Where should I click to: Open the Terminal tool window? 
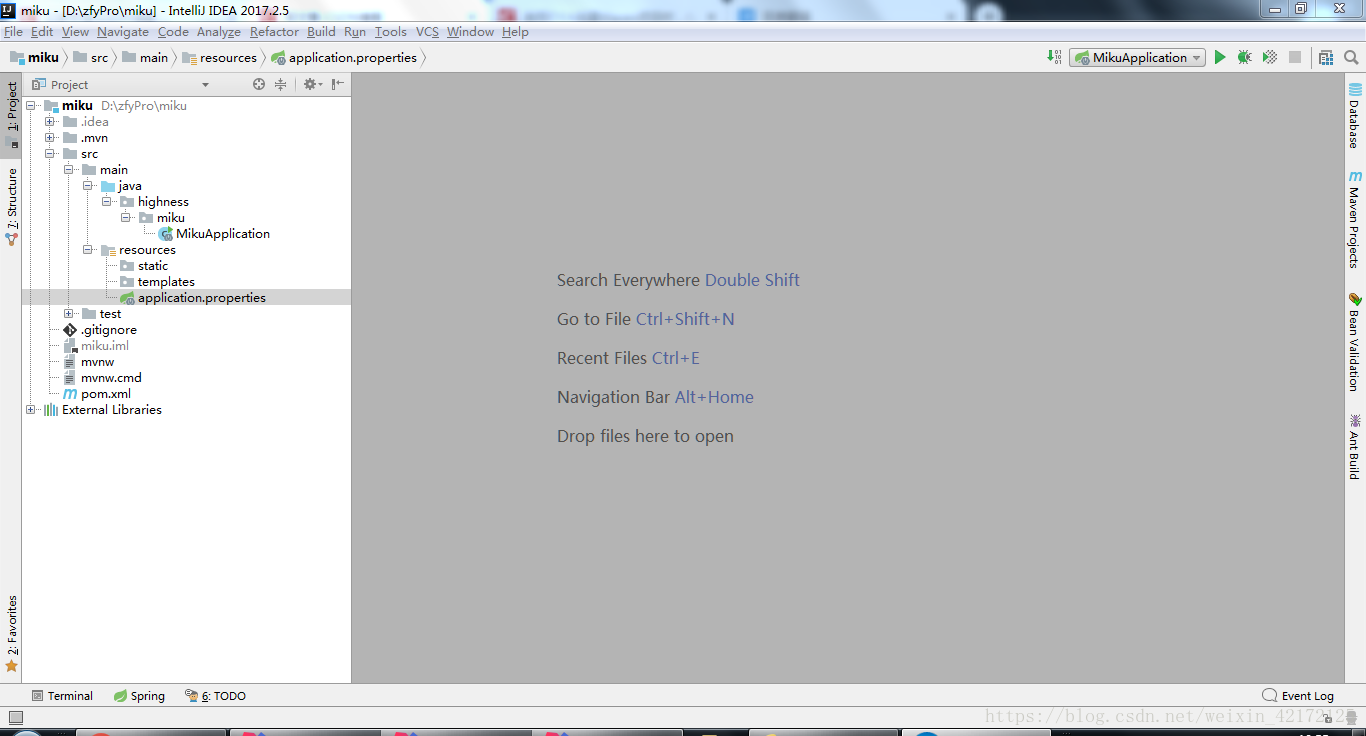point(62,696)
